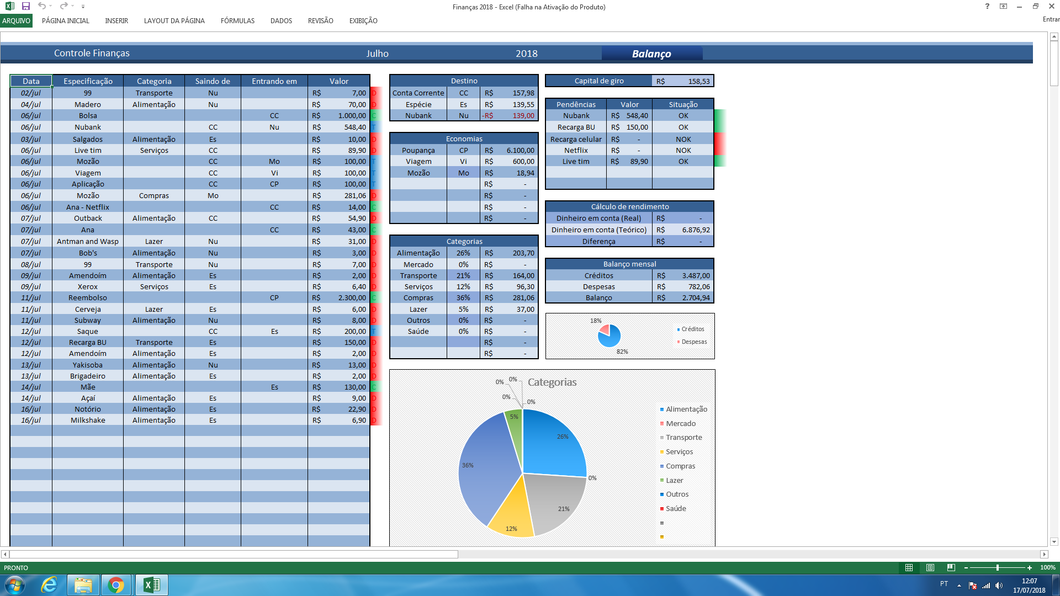Click the zoom out minus button
1060x596 pixels.
point(965,567)
